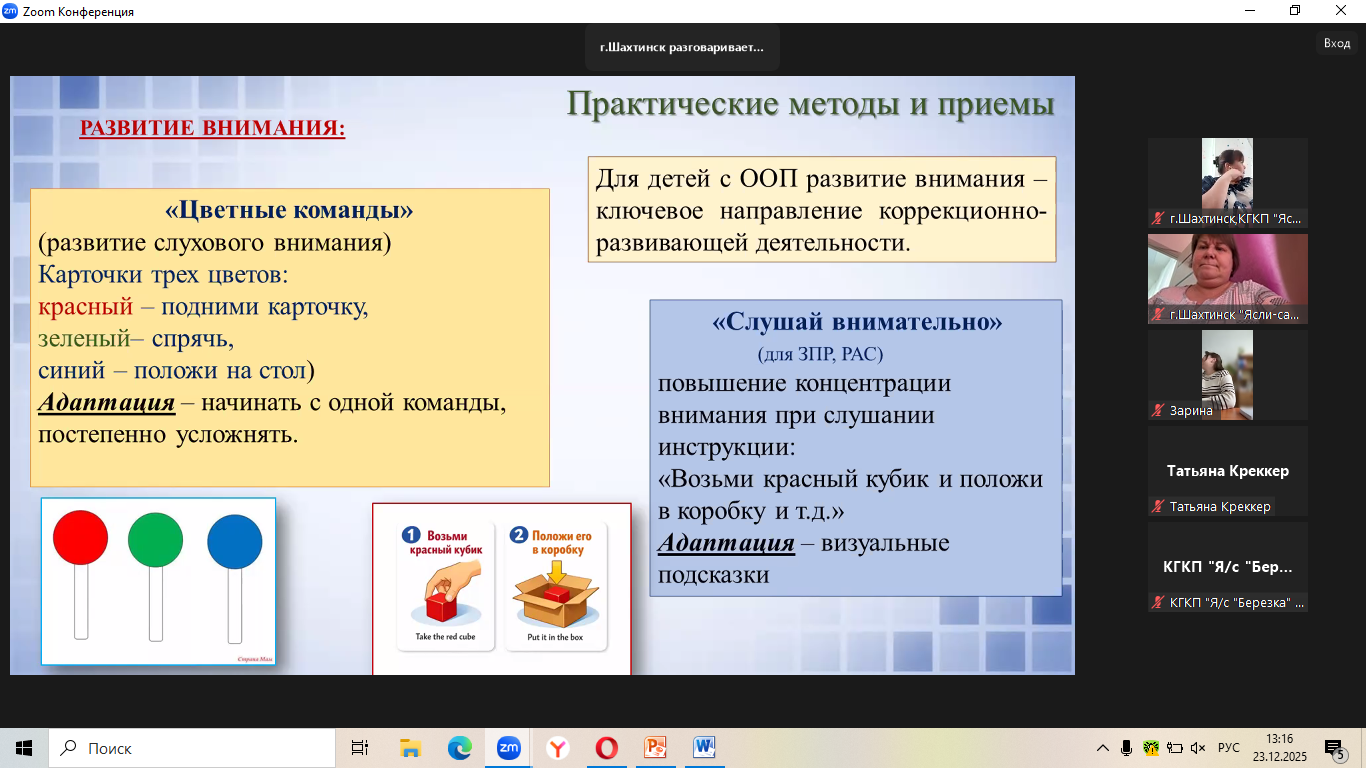Switch to PowerPoint on the taskbar
The width and height of the screenshot is (1366, 768).
coord(656,748)
